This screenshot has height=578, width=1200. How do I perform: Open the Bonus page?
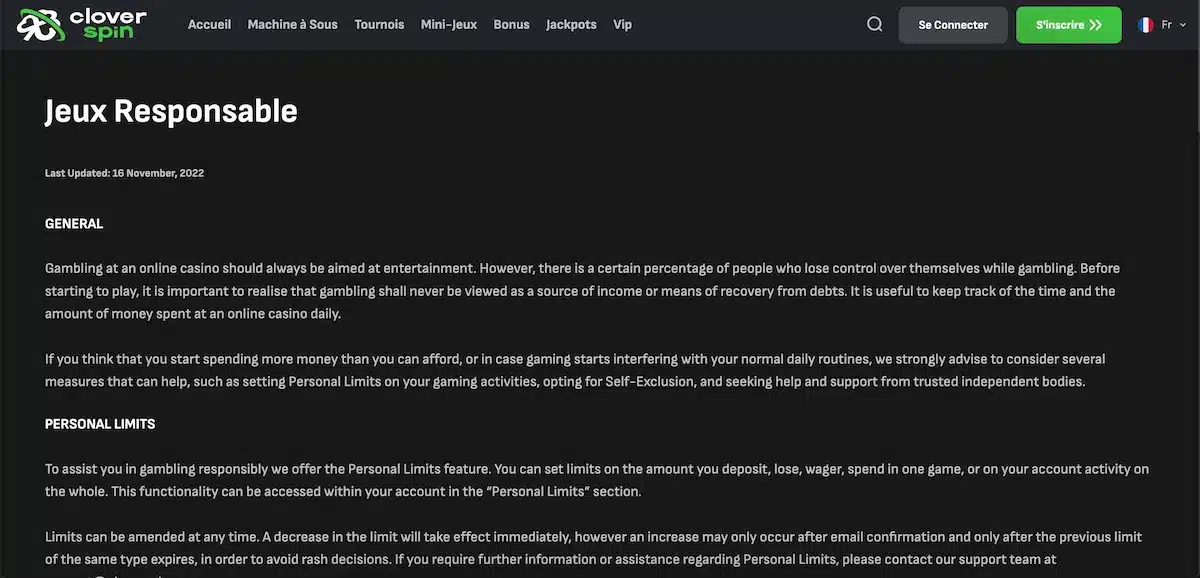tap(511, 25)
